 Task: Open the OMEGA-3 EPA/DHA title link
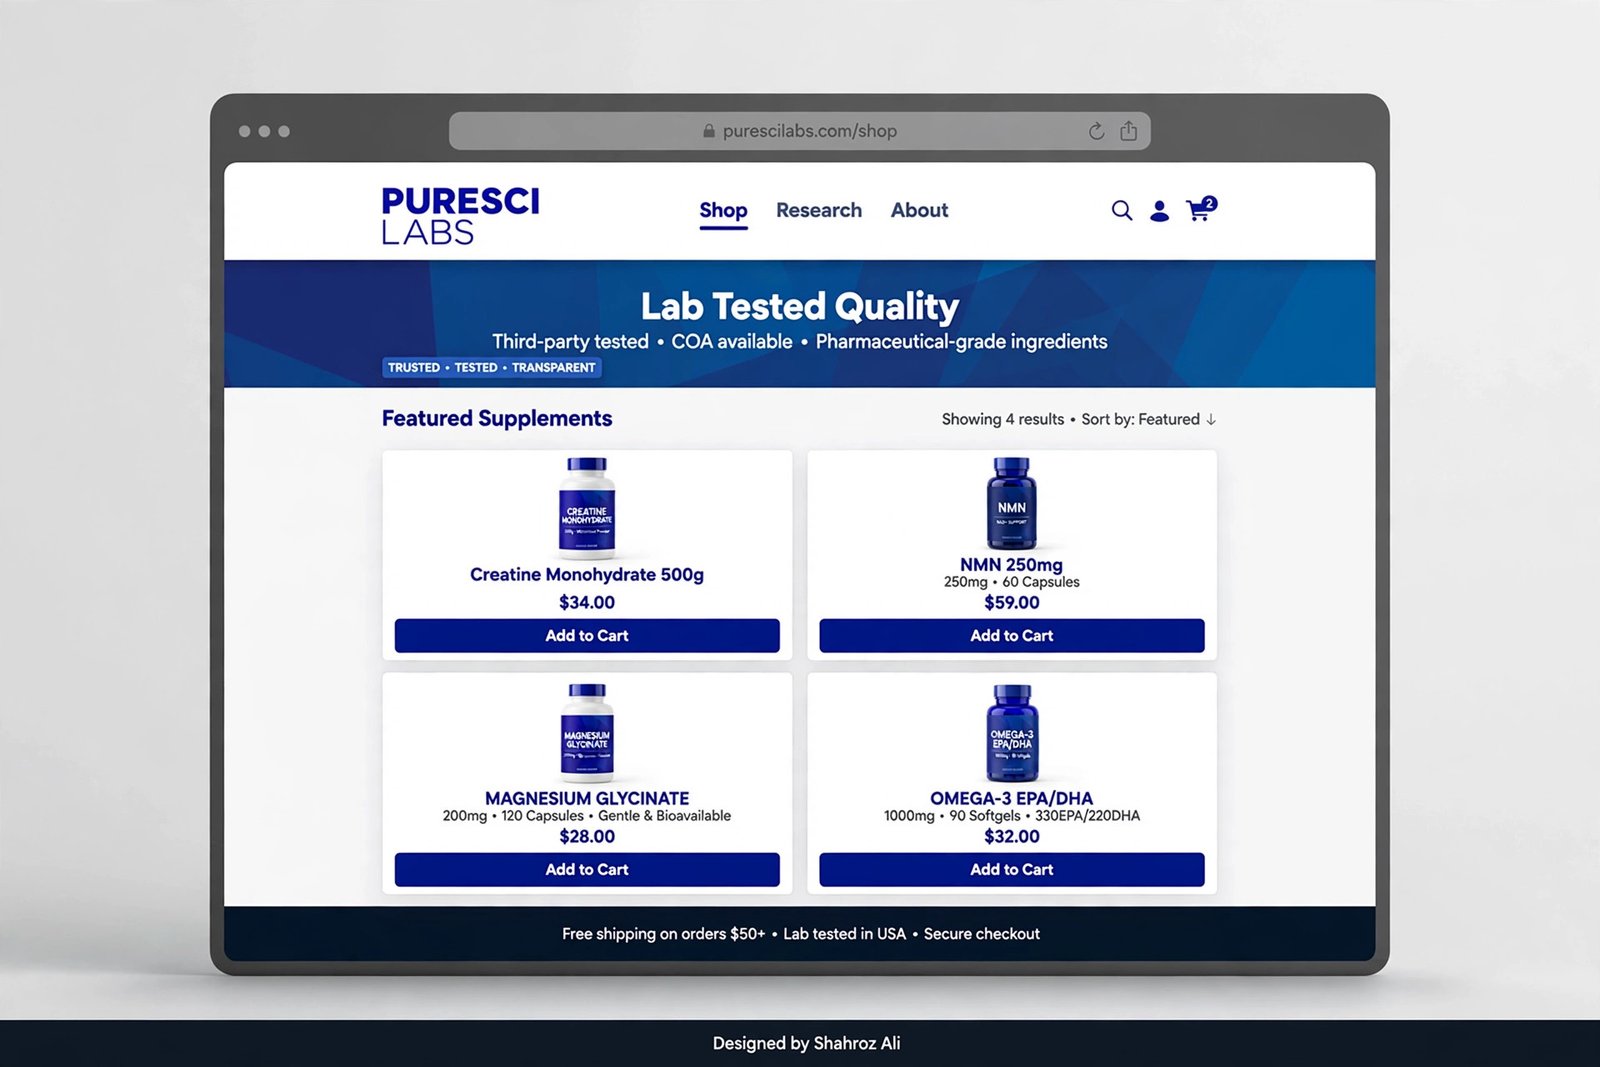pos(1011,798)
